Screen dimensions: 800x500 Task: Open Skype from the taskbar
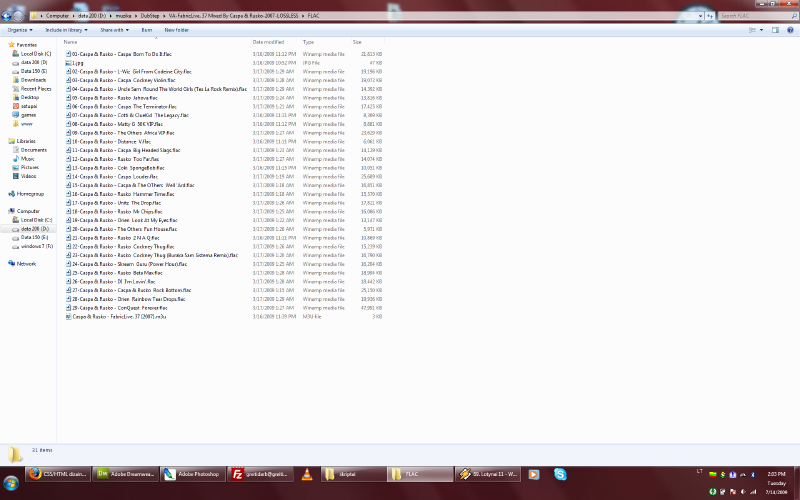click(560, 474)
